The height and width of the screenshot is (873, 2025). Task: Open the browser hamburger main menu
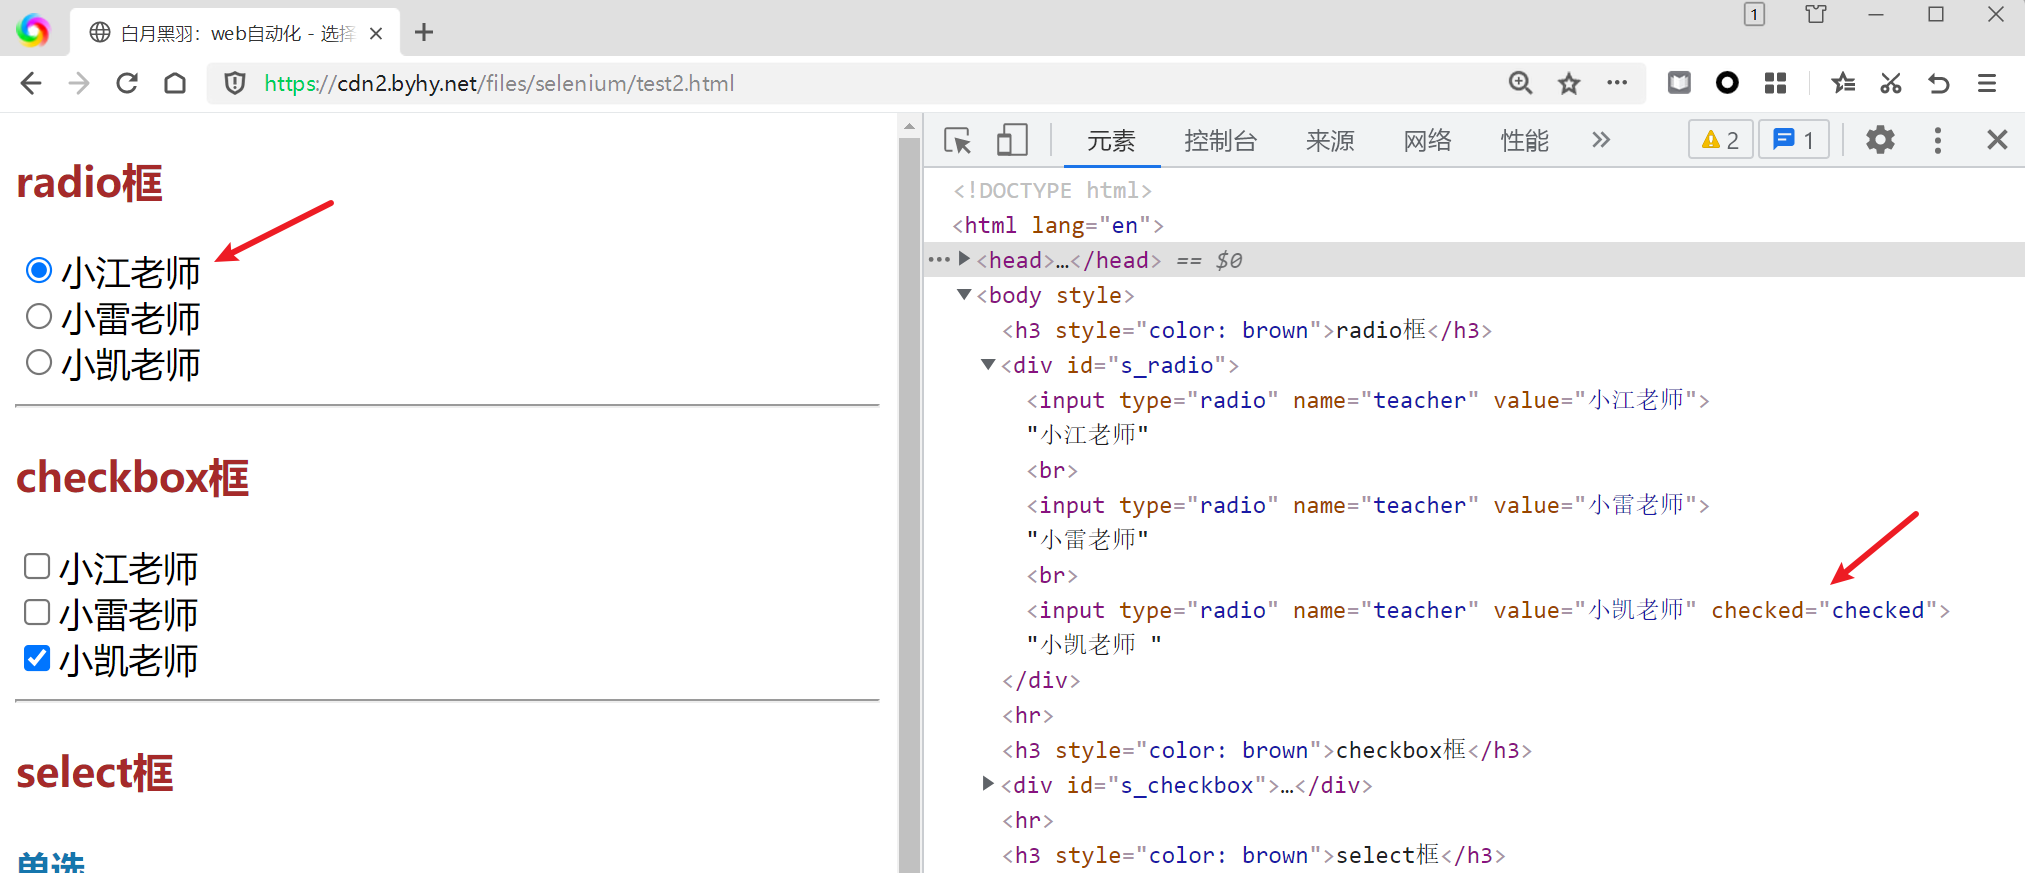pos(1987,83)
